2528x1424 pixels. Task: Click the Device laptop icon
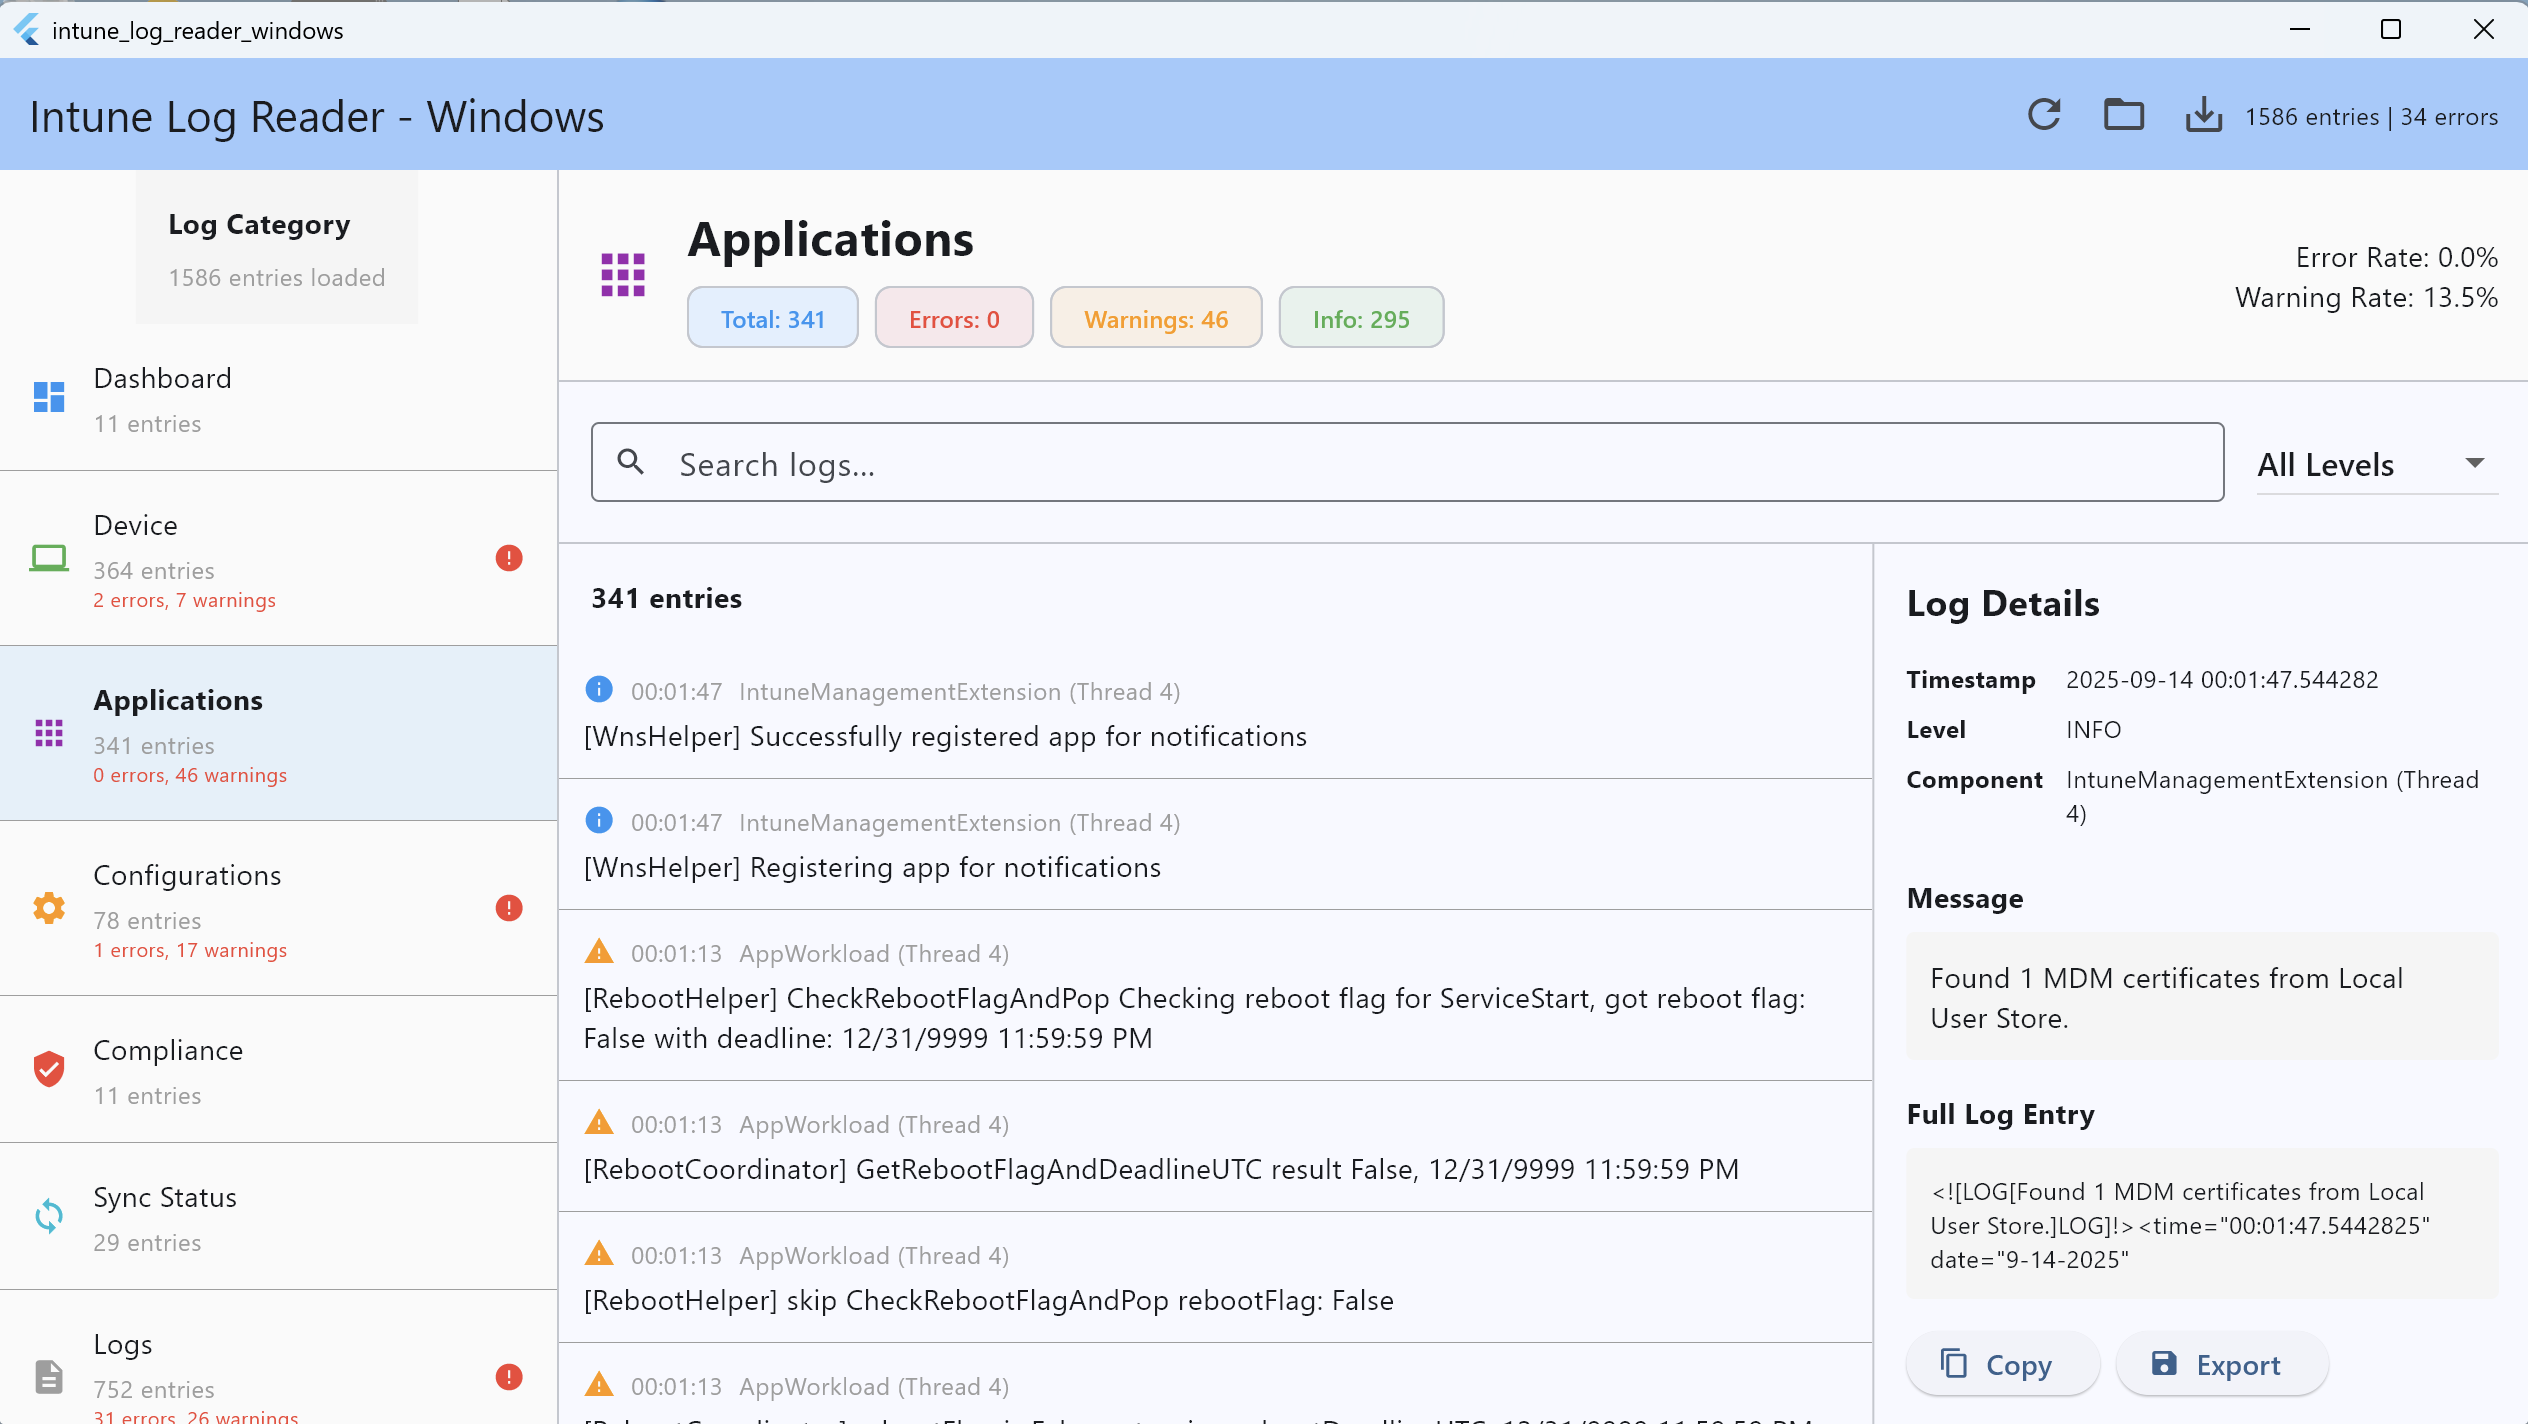(x=48, y=558)
